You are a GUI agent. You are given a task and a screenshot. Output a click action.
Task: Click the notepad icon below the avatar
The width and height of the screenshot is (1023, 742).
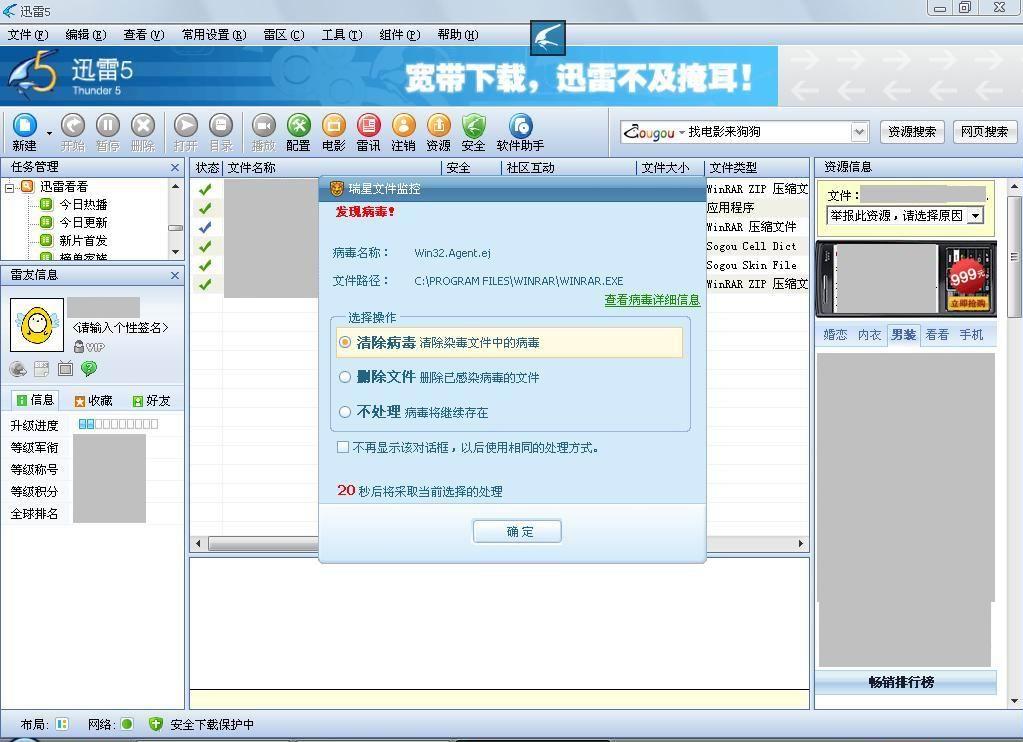[41, 369]
